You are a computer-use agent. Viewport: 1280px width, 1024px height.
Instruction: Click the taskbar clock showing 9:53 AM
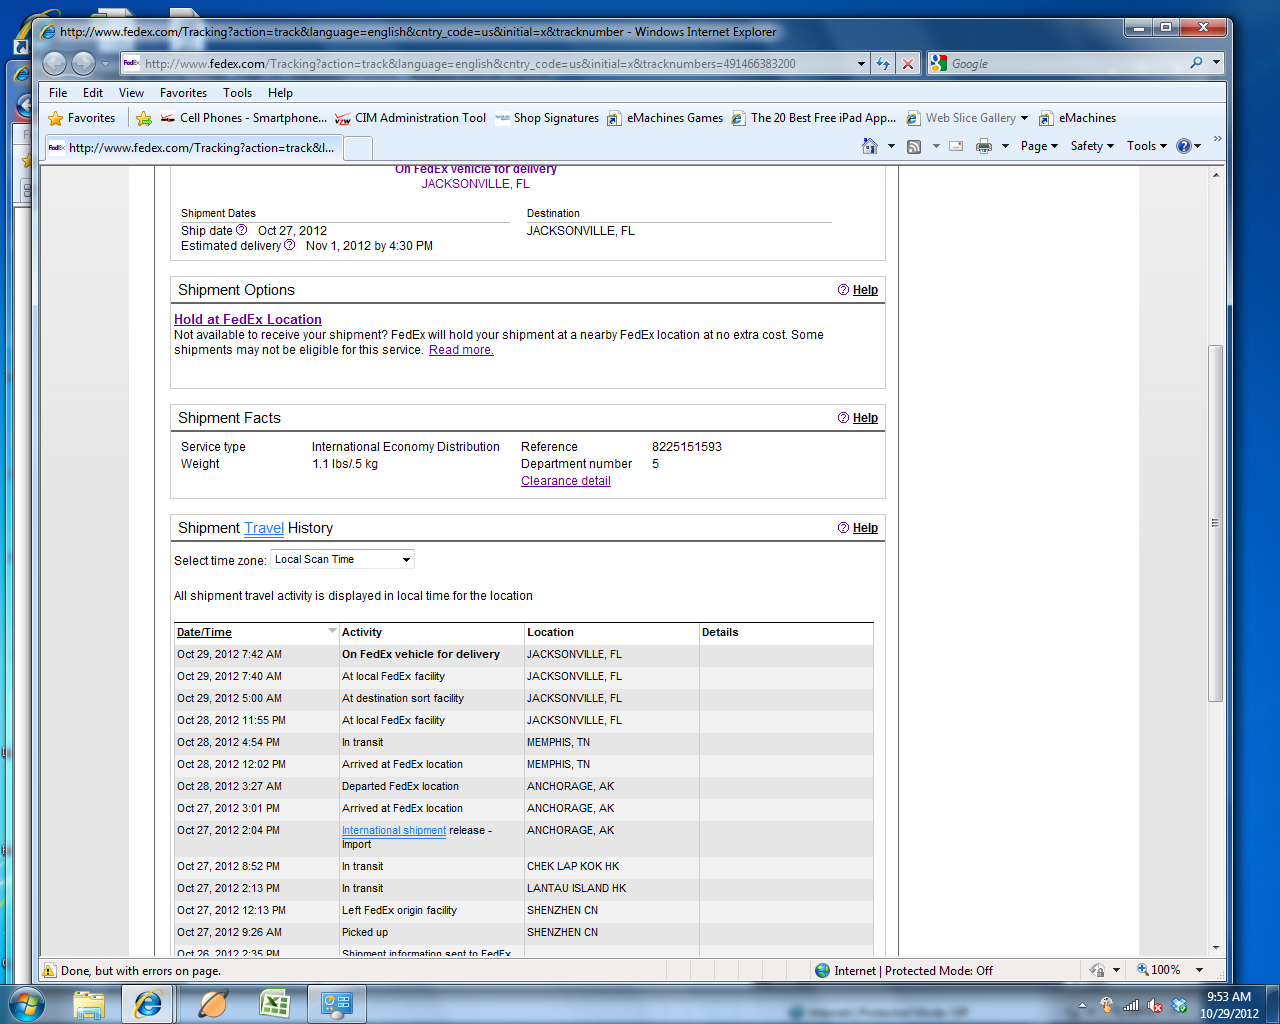[x=1229, y=996]
